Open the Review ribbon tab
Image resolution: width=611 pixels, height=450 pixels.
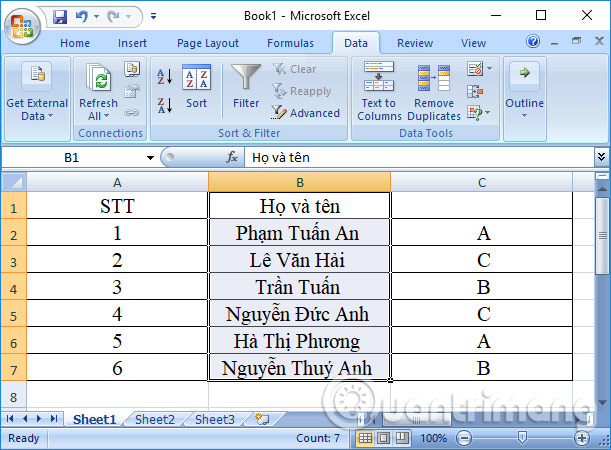[415, 43]
